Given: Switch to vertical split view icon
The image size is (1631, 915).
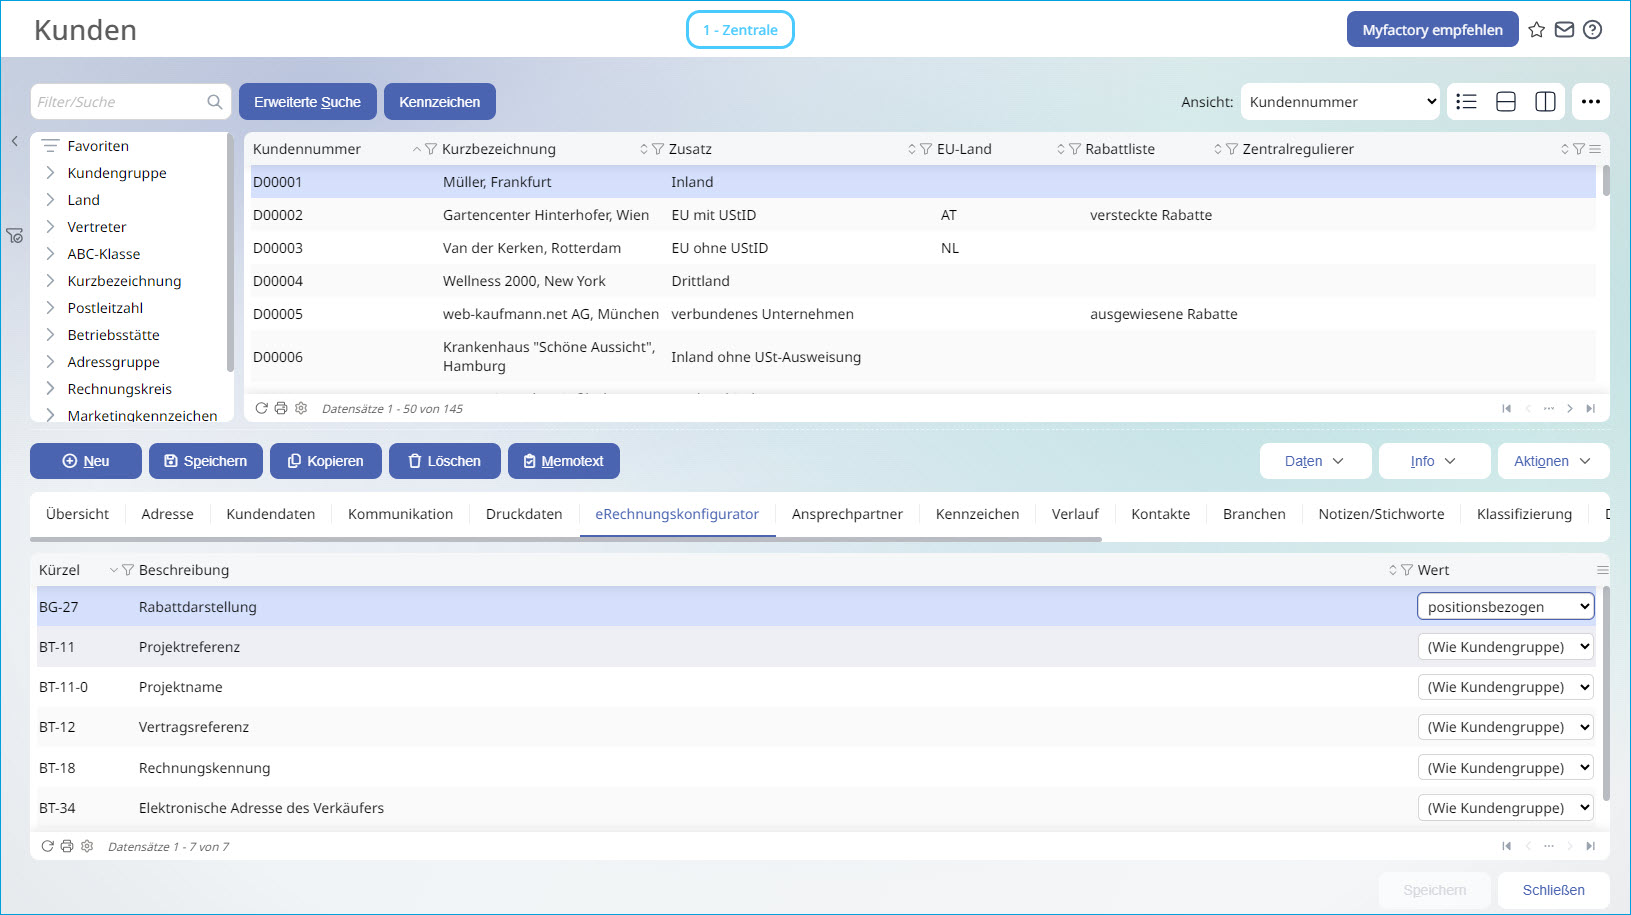Looking at the screenshot, I should click(1545, 102).
